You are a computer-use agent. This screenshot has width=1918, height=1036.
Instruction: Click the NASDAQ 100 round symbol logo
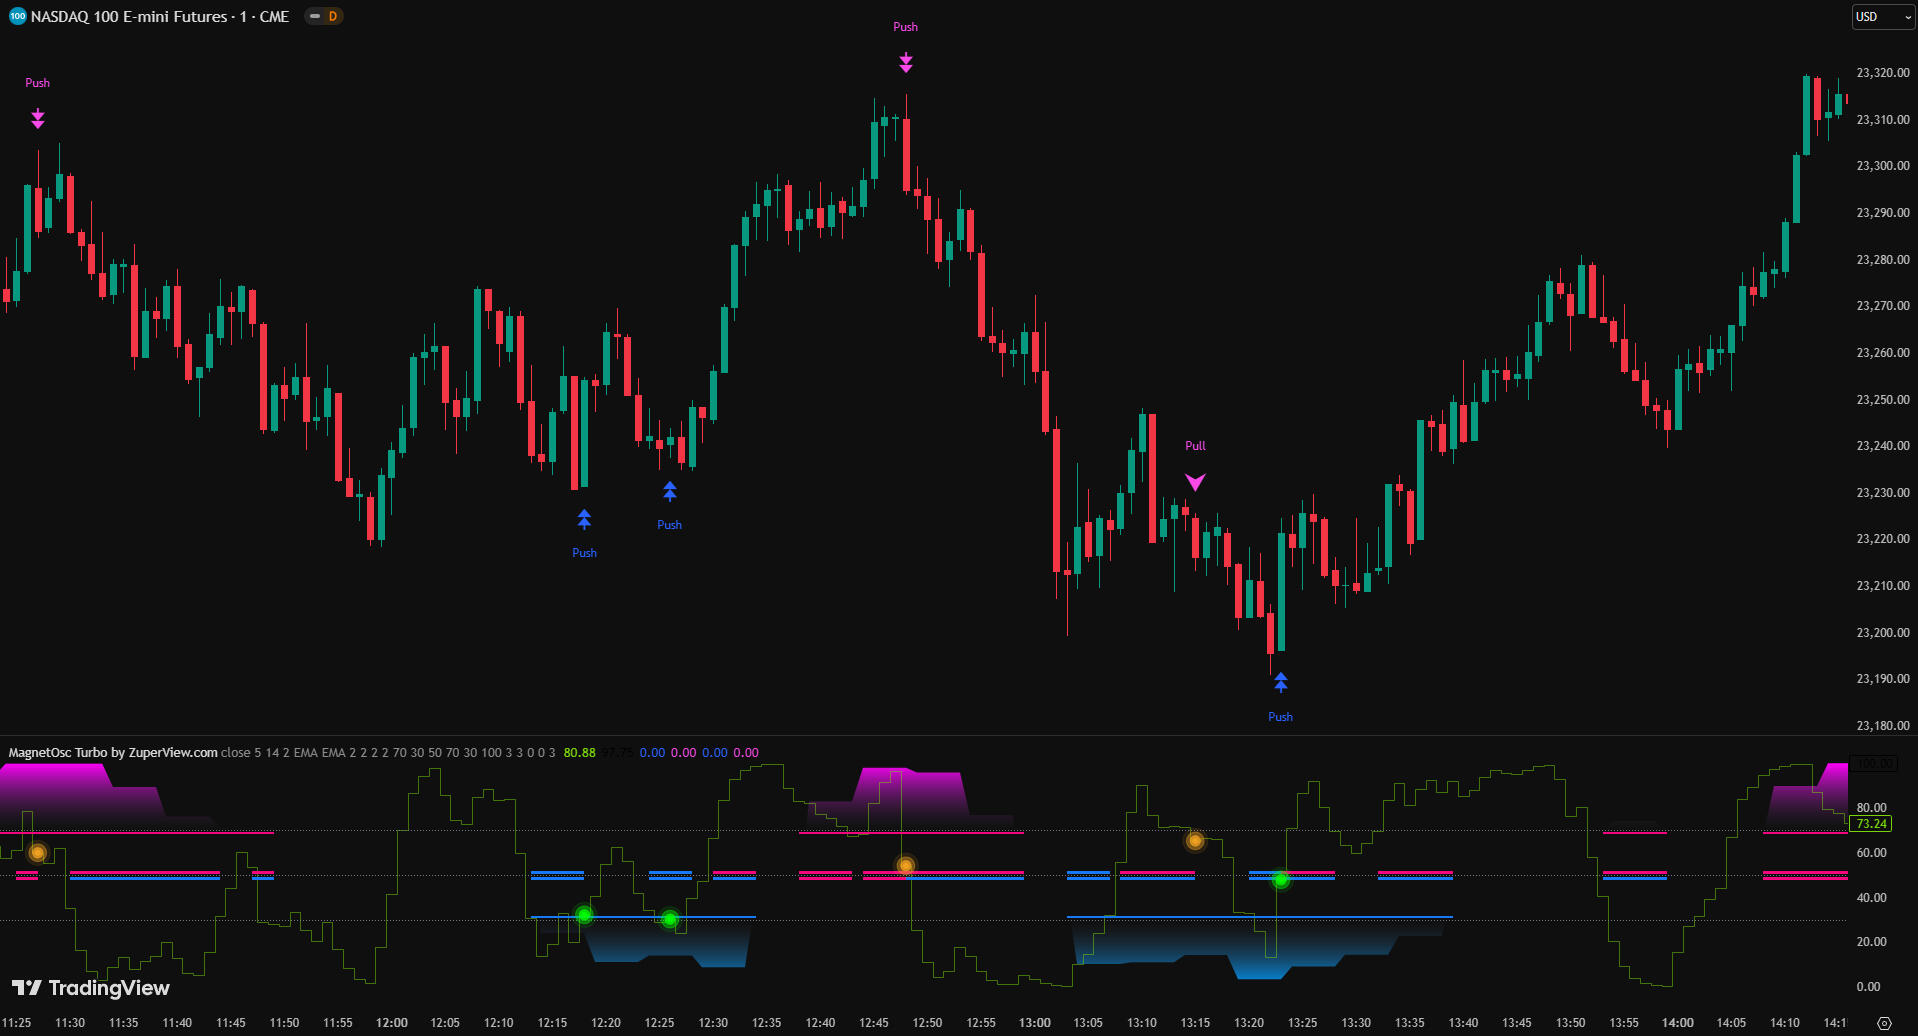coord(17,16)
